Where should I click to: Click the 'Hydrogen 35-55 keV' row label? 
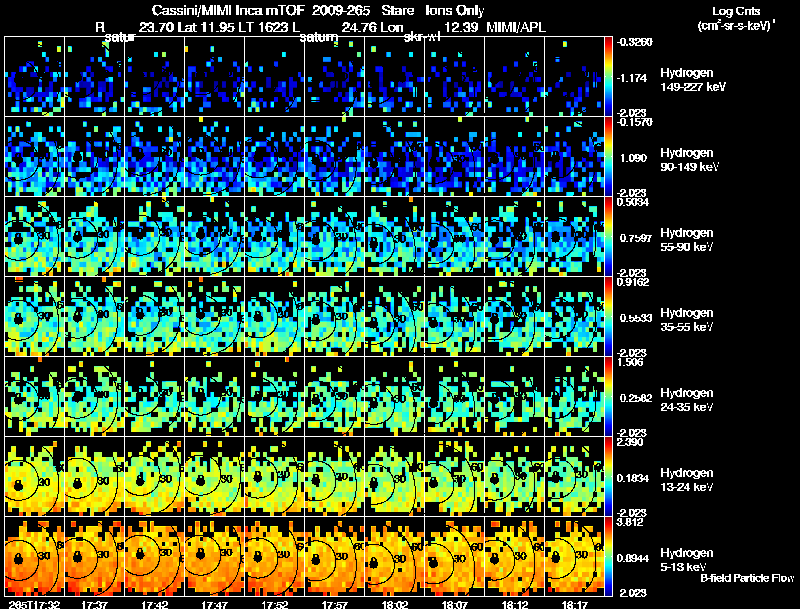[x=687, y=320]
